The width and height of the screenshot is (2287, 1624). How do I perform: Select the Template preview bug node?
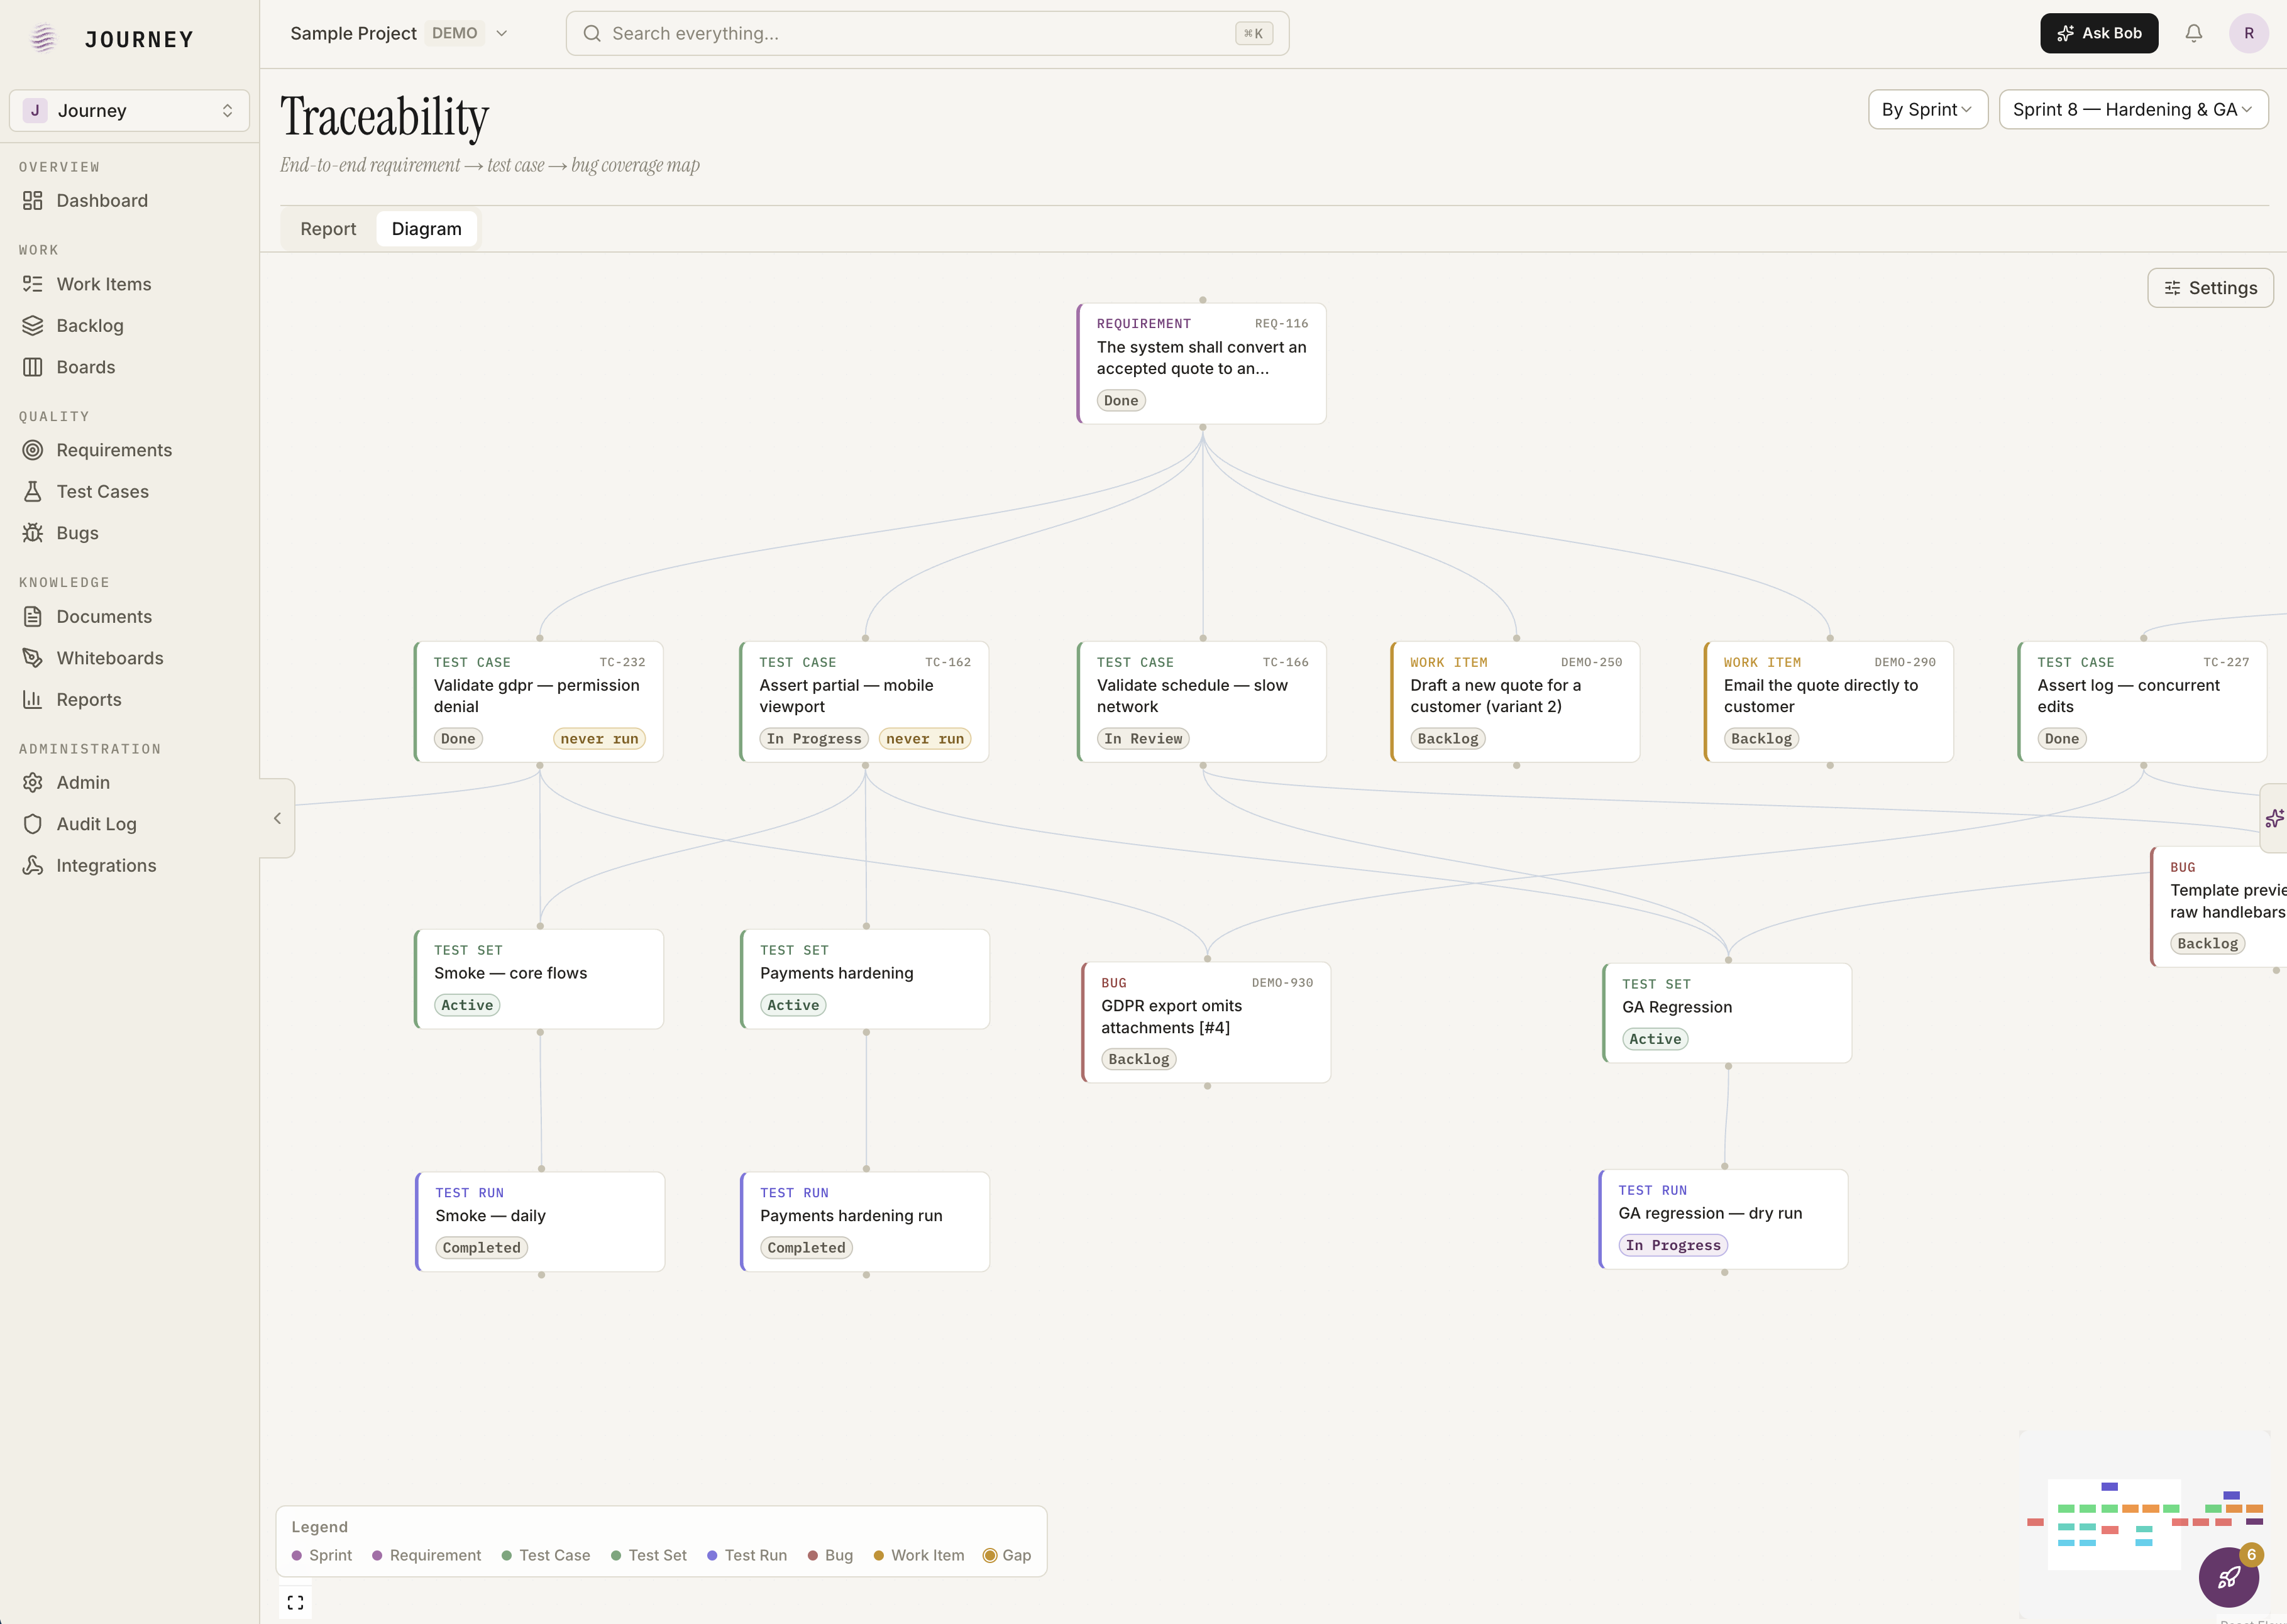[x=2218, y=907]
